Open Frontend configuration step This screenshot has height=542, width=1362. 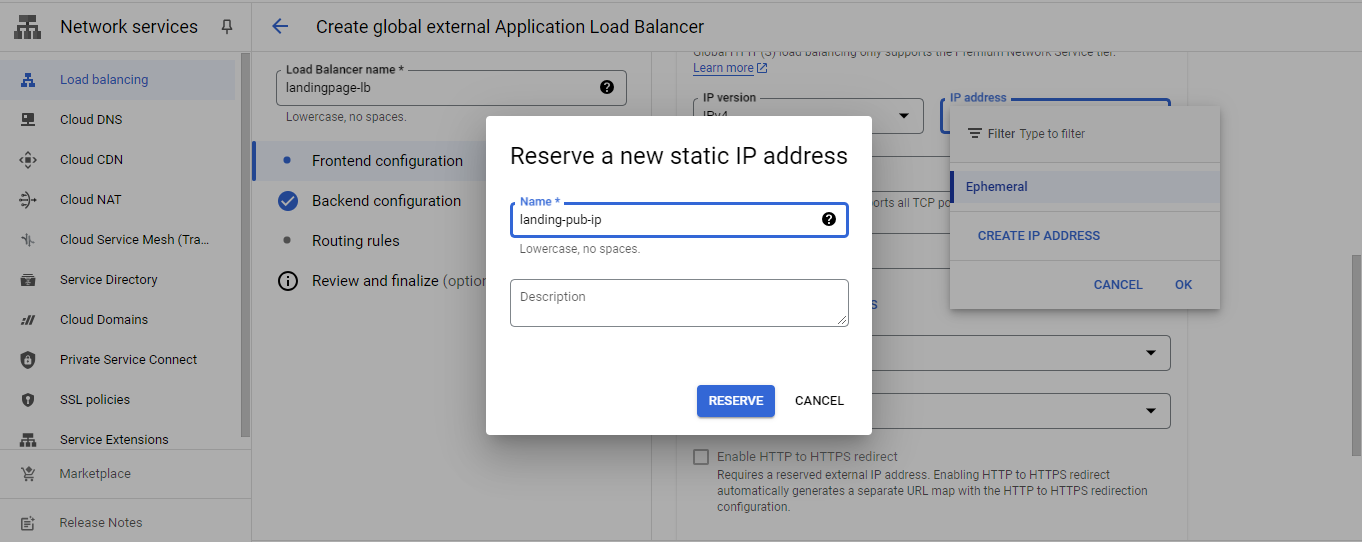(387, 161)
